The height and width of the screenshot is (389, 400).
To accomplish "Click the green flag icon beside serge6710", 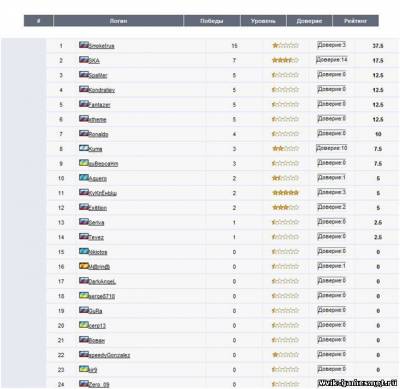I will [83, 295].
